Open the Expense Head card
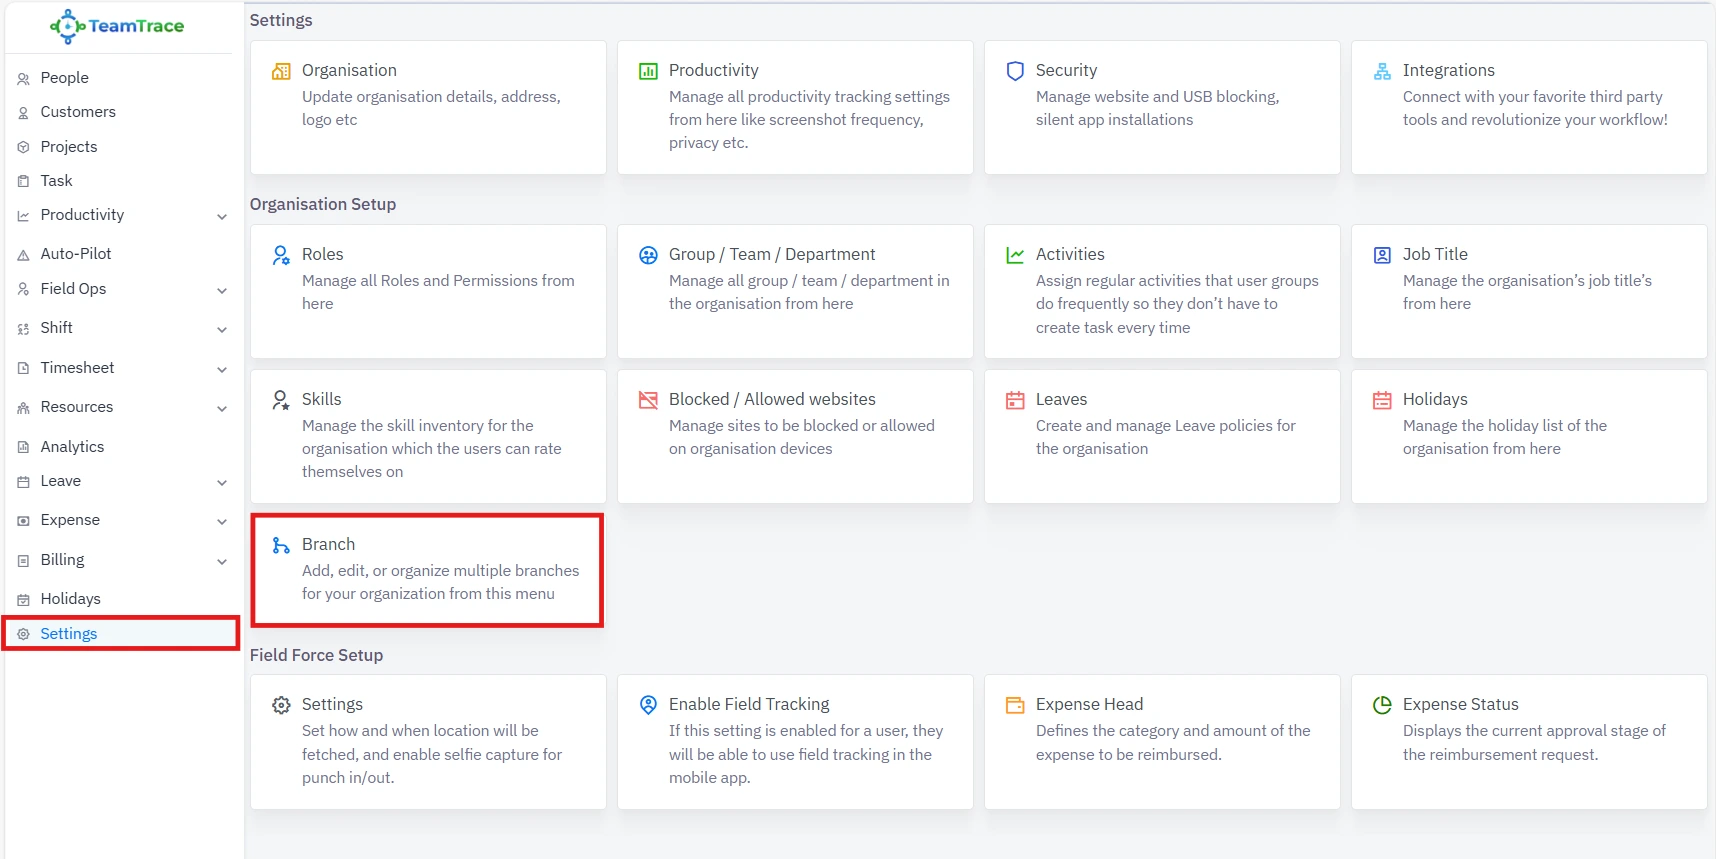This screenshot has height=859, width=1716. click(x=1162, y=741)
